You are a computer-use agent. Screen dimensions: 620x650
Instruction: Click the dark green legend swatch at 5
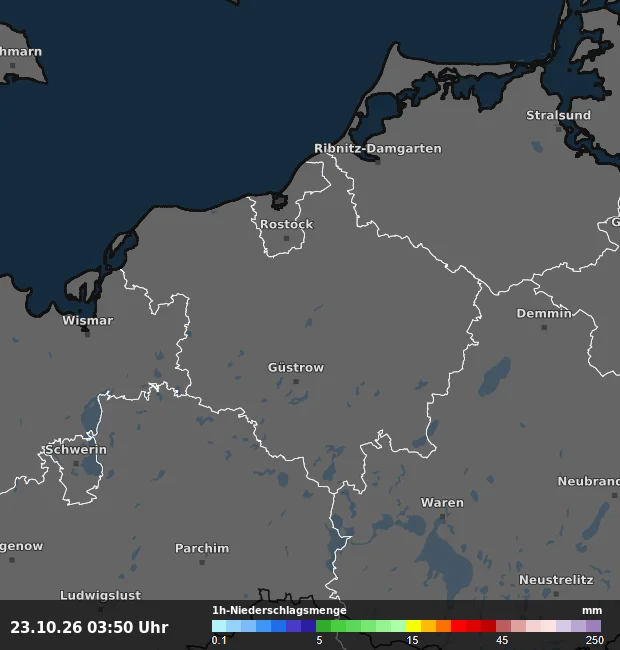click(323, 626)
